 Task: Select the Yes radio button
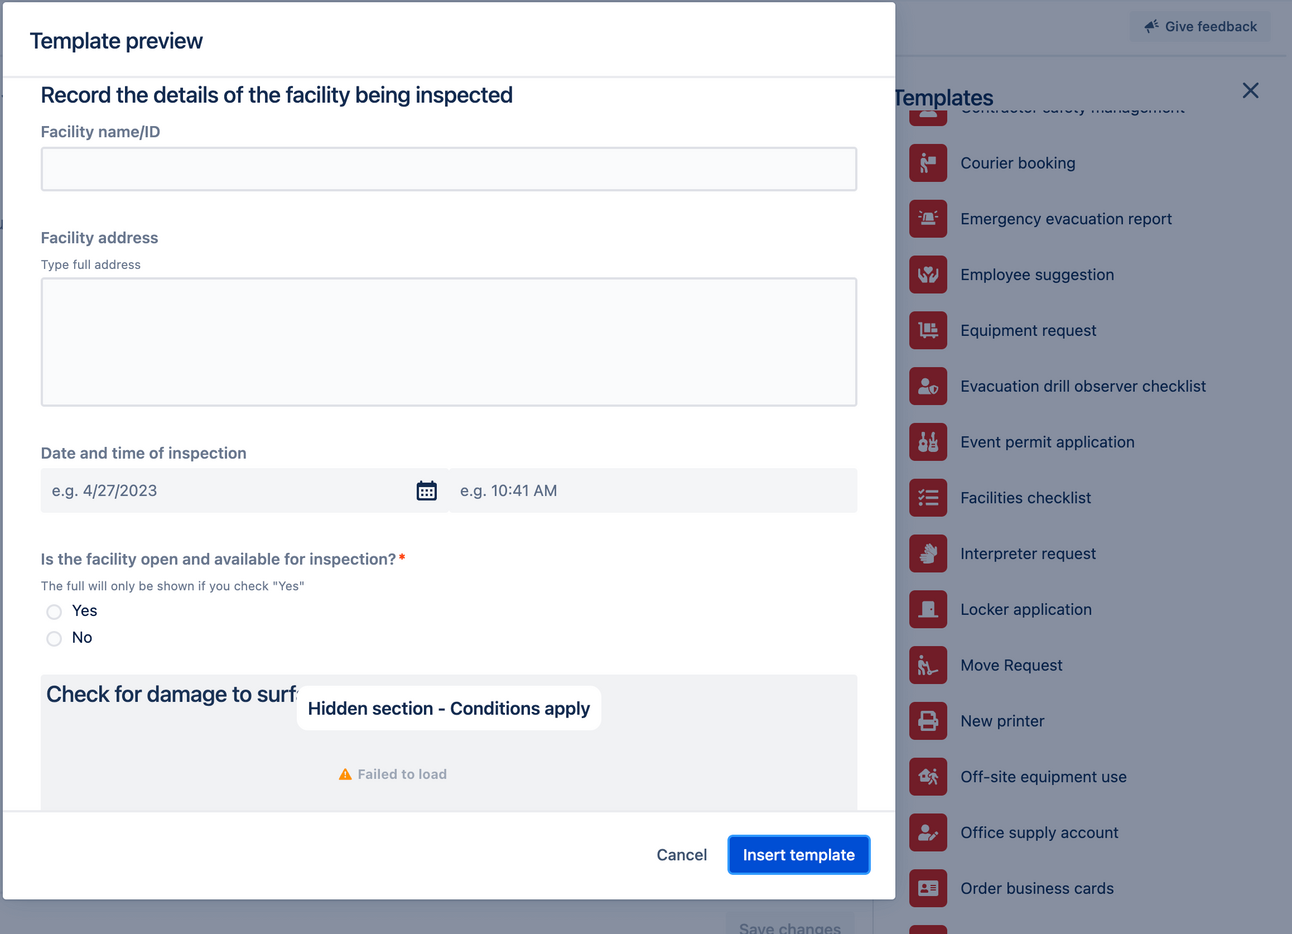click(x=54, y=612)
